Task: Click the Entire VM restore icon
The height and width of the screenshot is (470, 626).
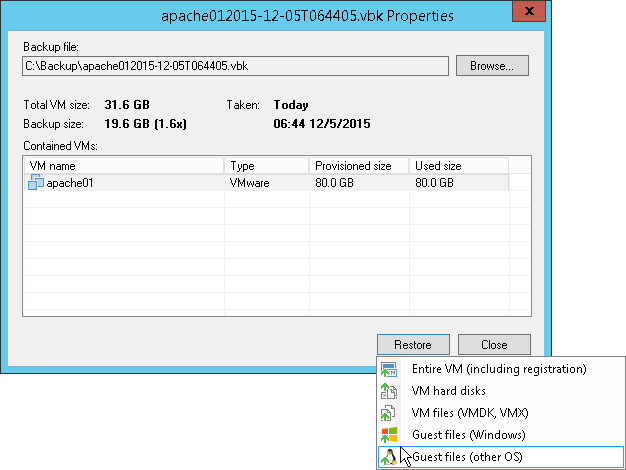Action: click(x=388, y=369)
